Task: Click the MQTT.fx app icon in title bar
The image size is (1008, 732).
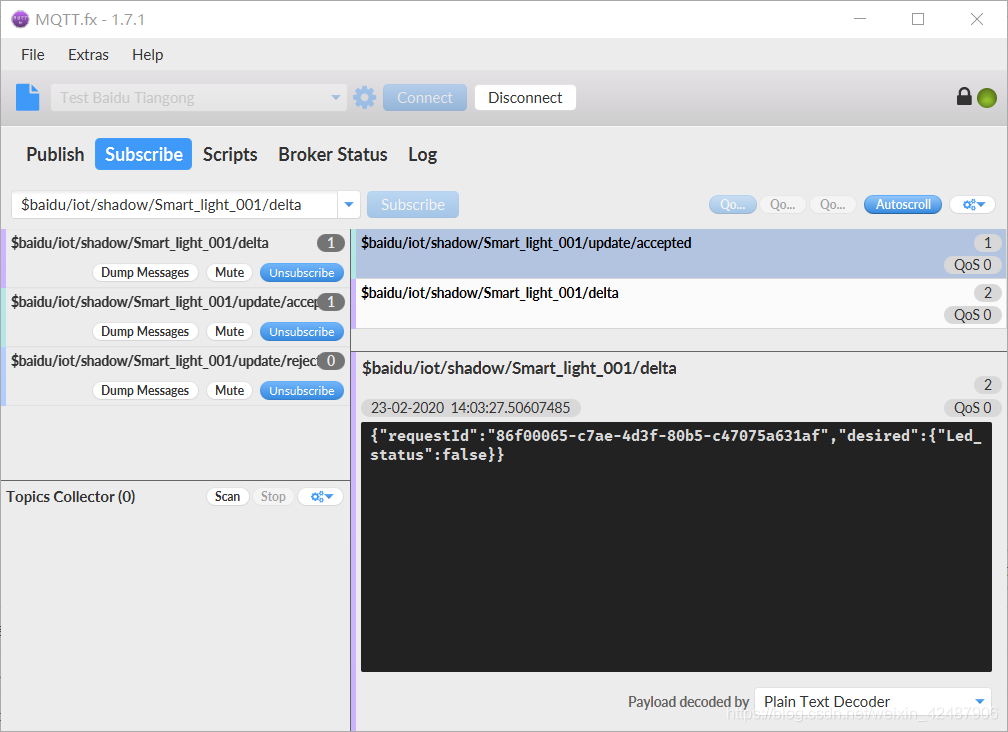Action: (x=21, y=19)
